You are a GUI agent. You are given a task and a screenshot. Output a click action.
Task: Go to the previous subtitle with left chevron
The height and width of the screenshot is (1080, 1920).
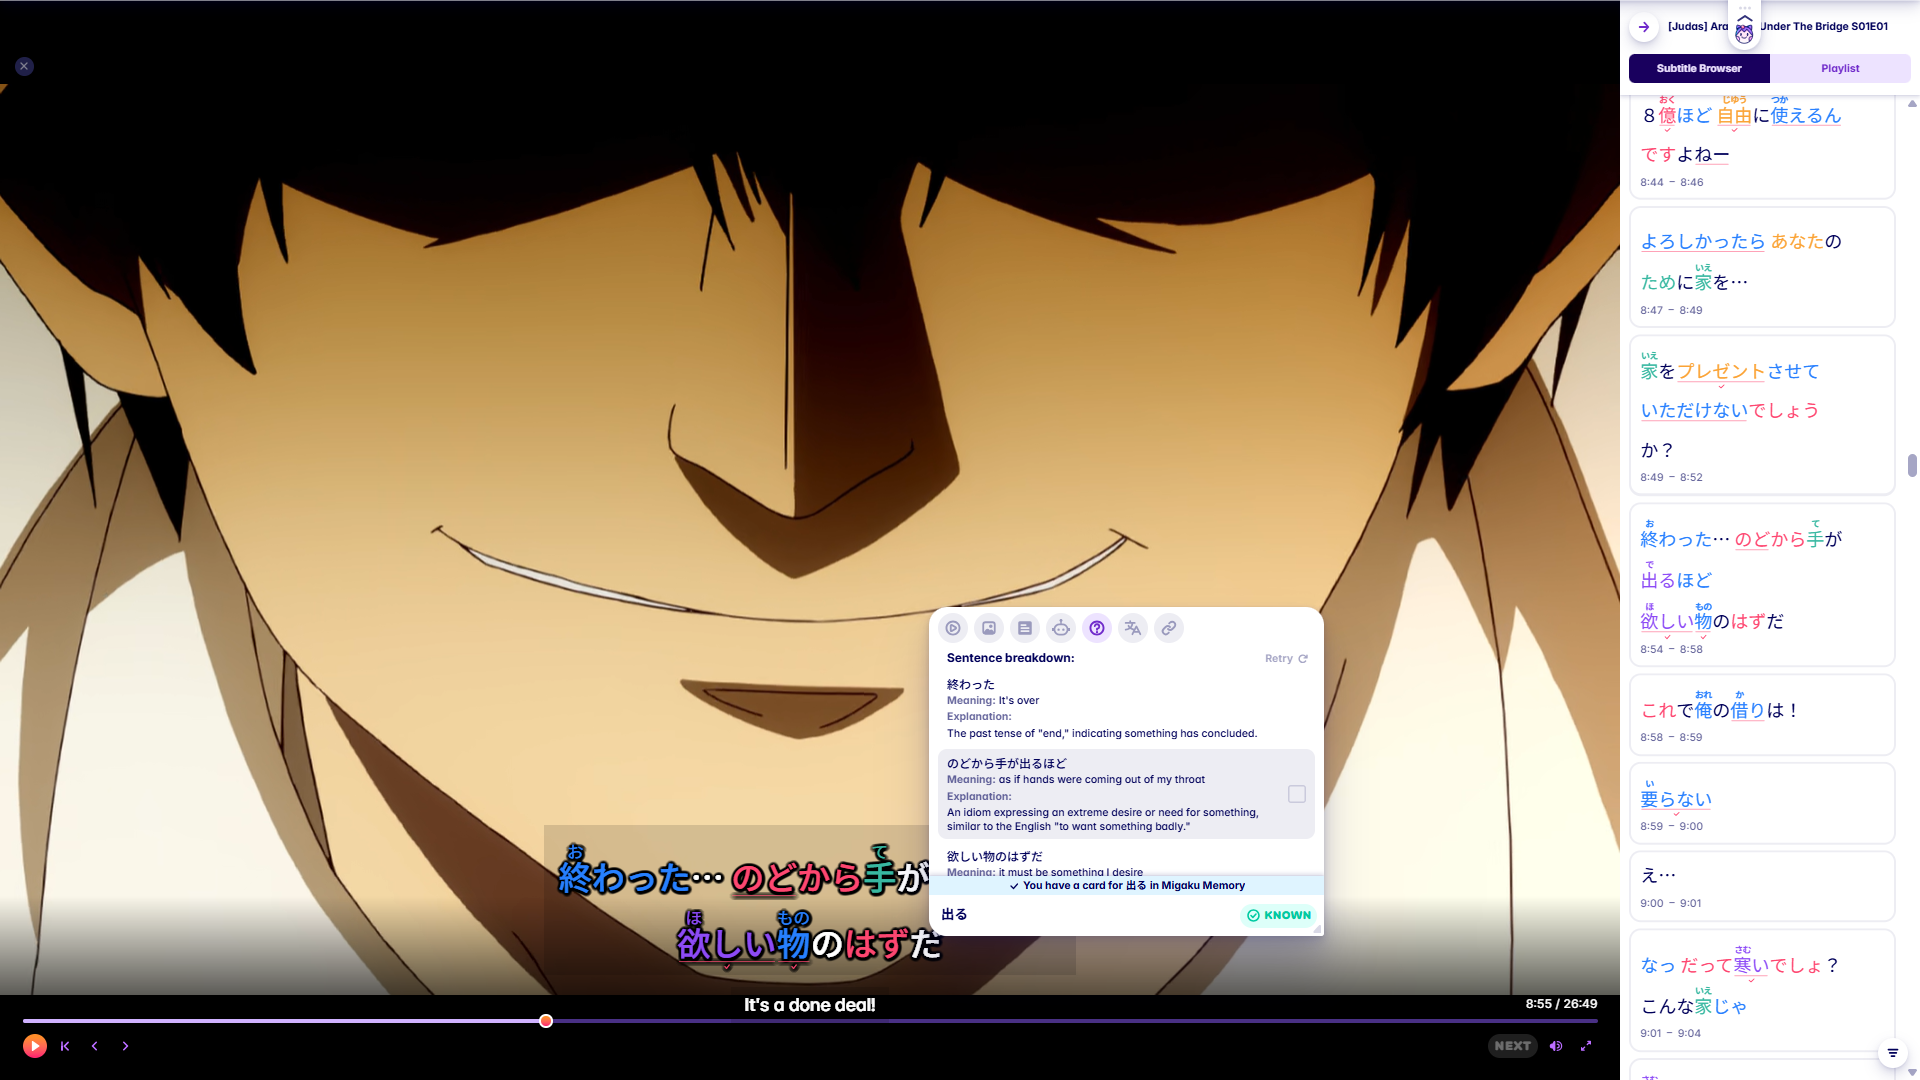coord(95,1046)
